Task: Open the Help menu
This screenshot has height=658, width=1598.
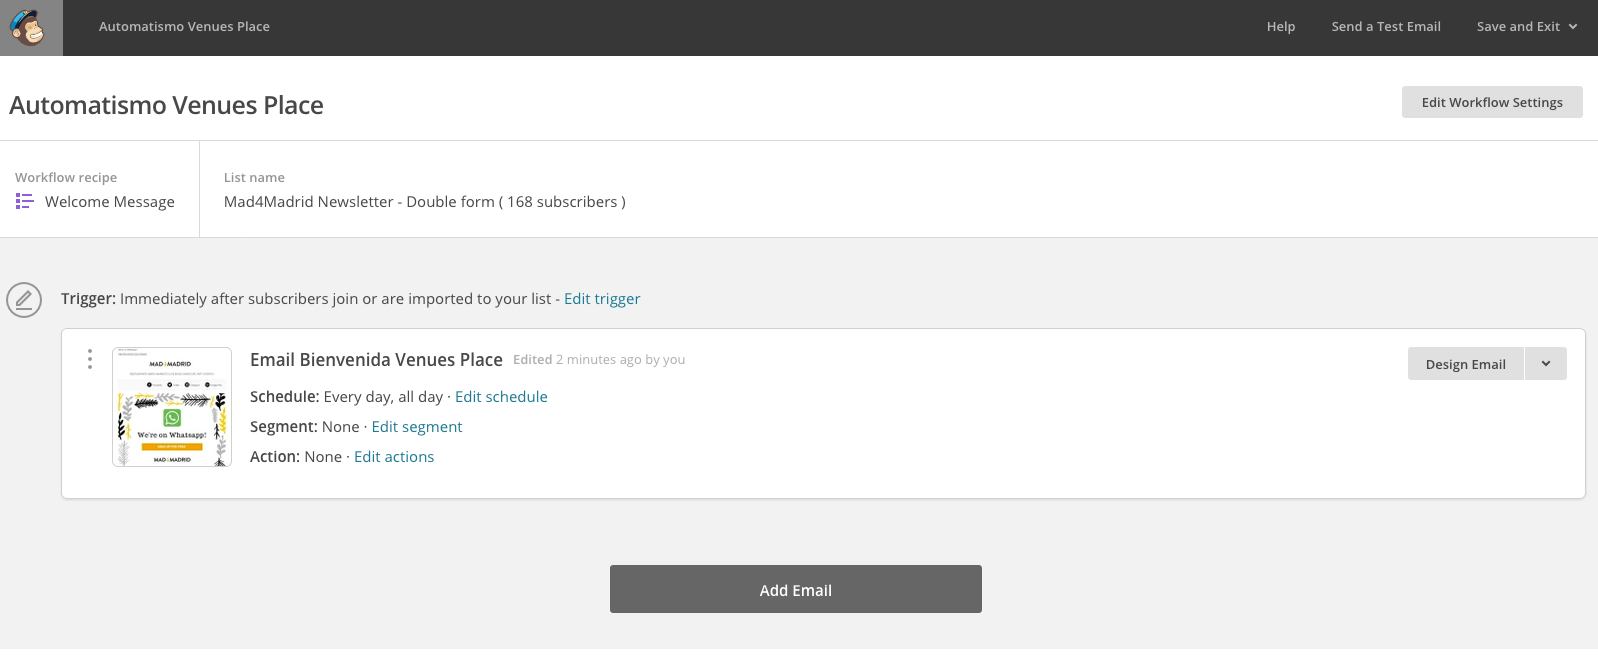Action: click(x=1280, y=27)
